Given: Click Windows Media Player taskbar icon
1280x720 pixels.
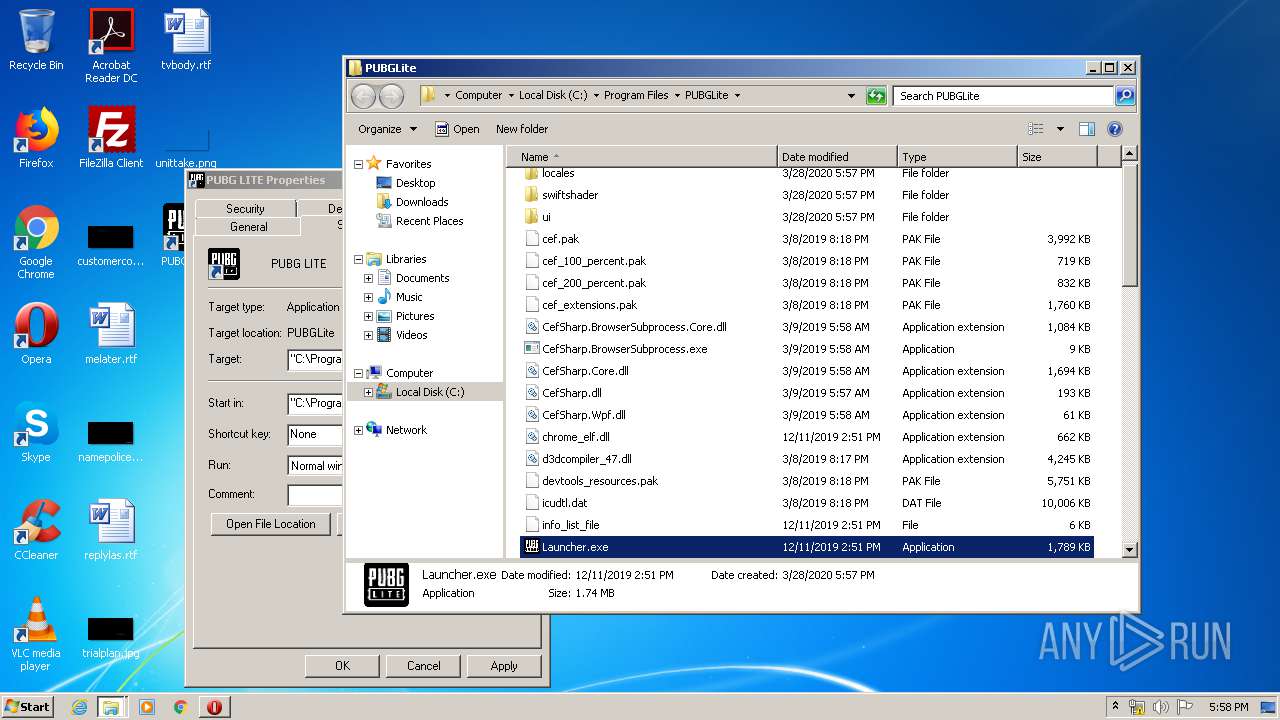Looking at the screenshot, I should tap(147, 707).
